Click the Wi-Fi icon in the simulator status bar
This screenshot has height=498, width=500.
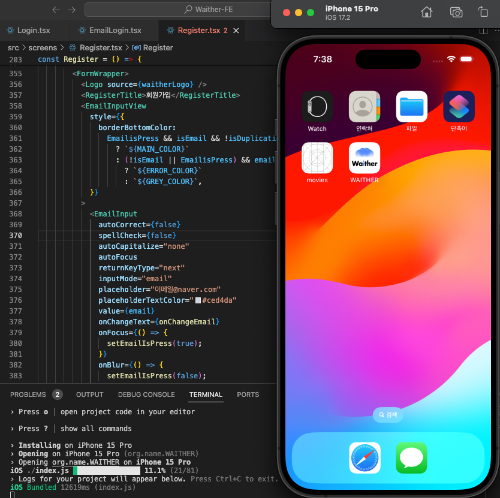point(451,59)
